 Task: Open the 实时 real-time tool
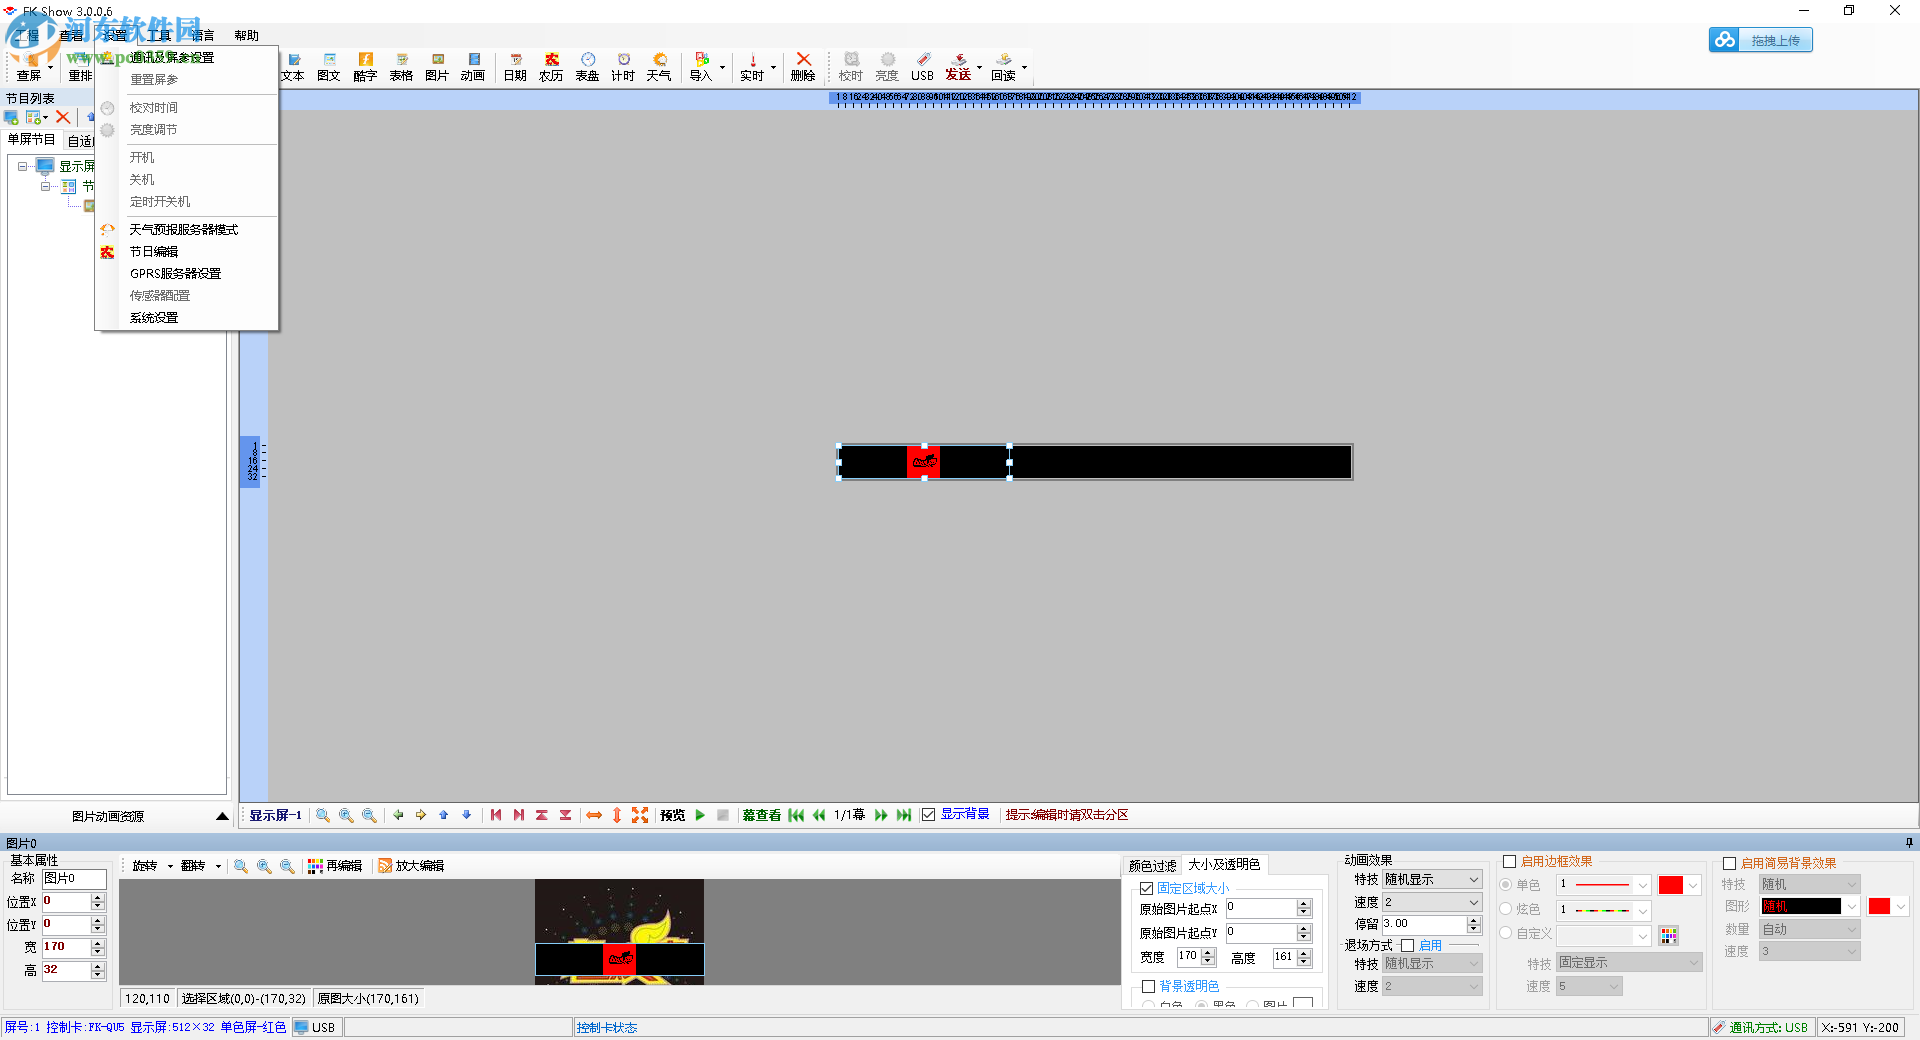point(752,67)
